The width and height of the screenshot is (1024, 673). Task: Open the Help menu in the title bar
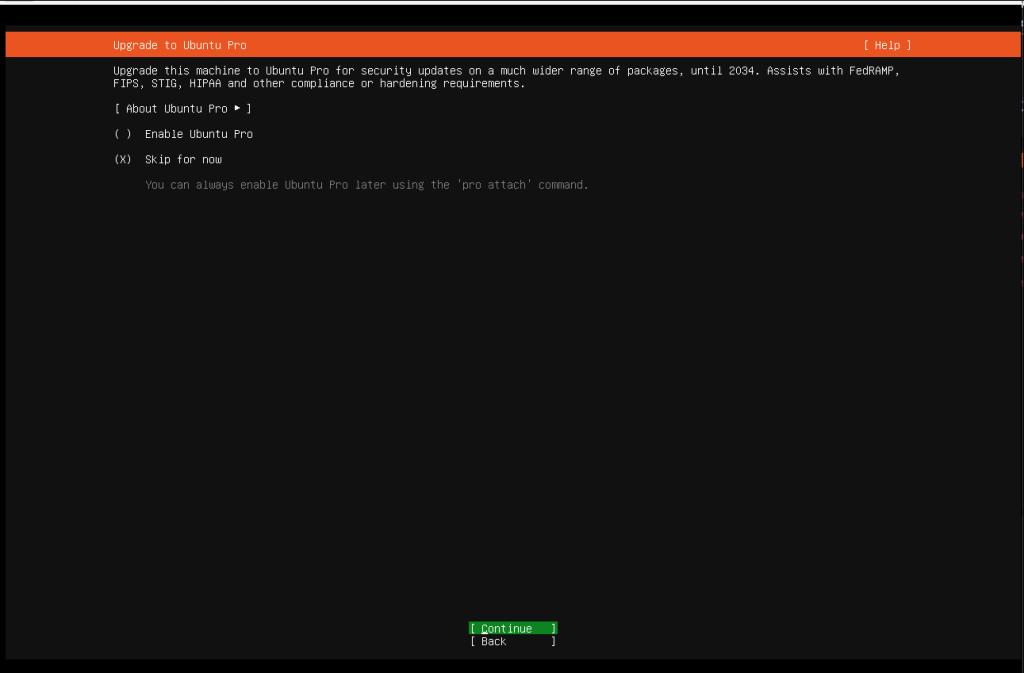886,44
